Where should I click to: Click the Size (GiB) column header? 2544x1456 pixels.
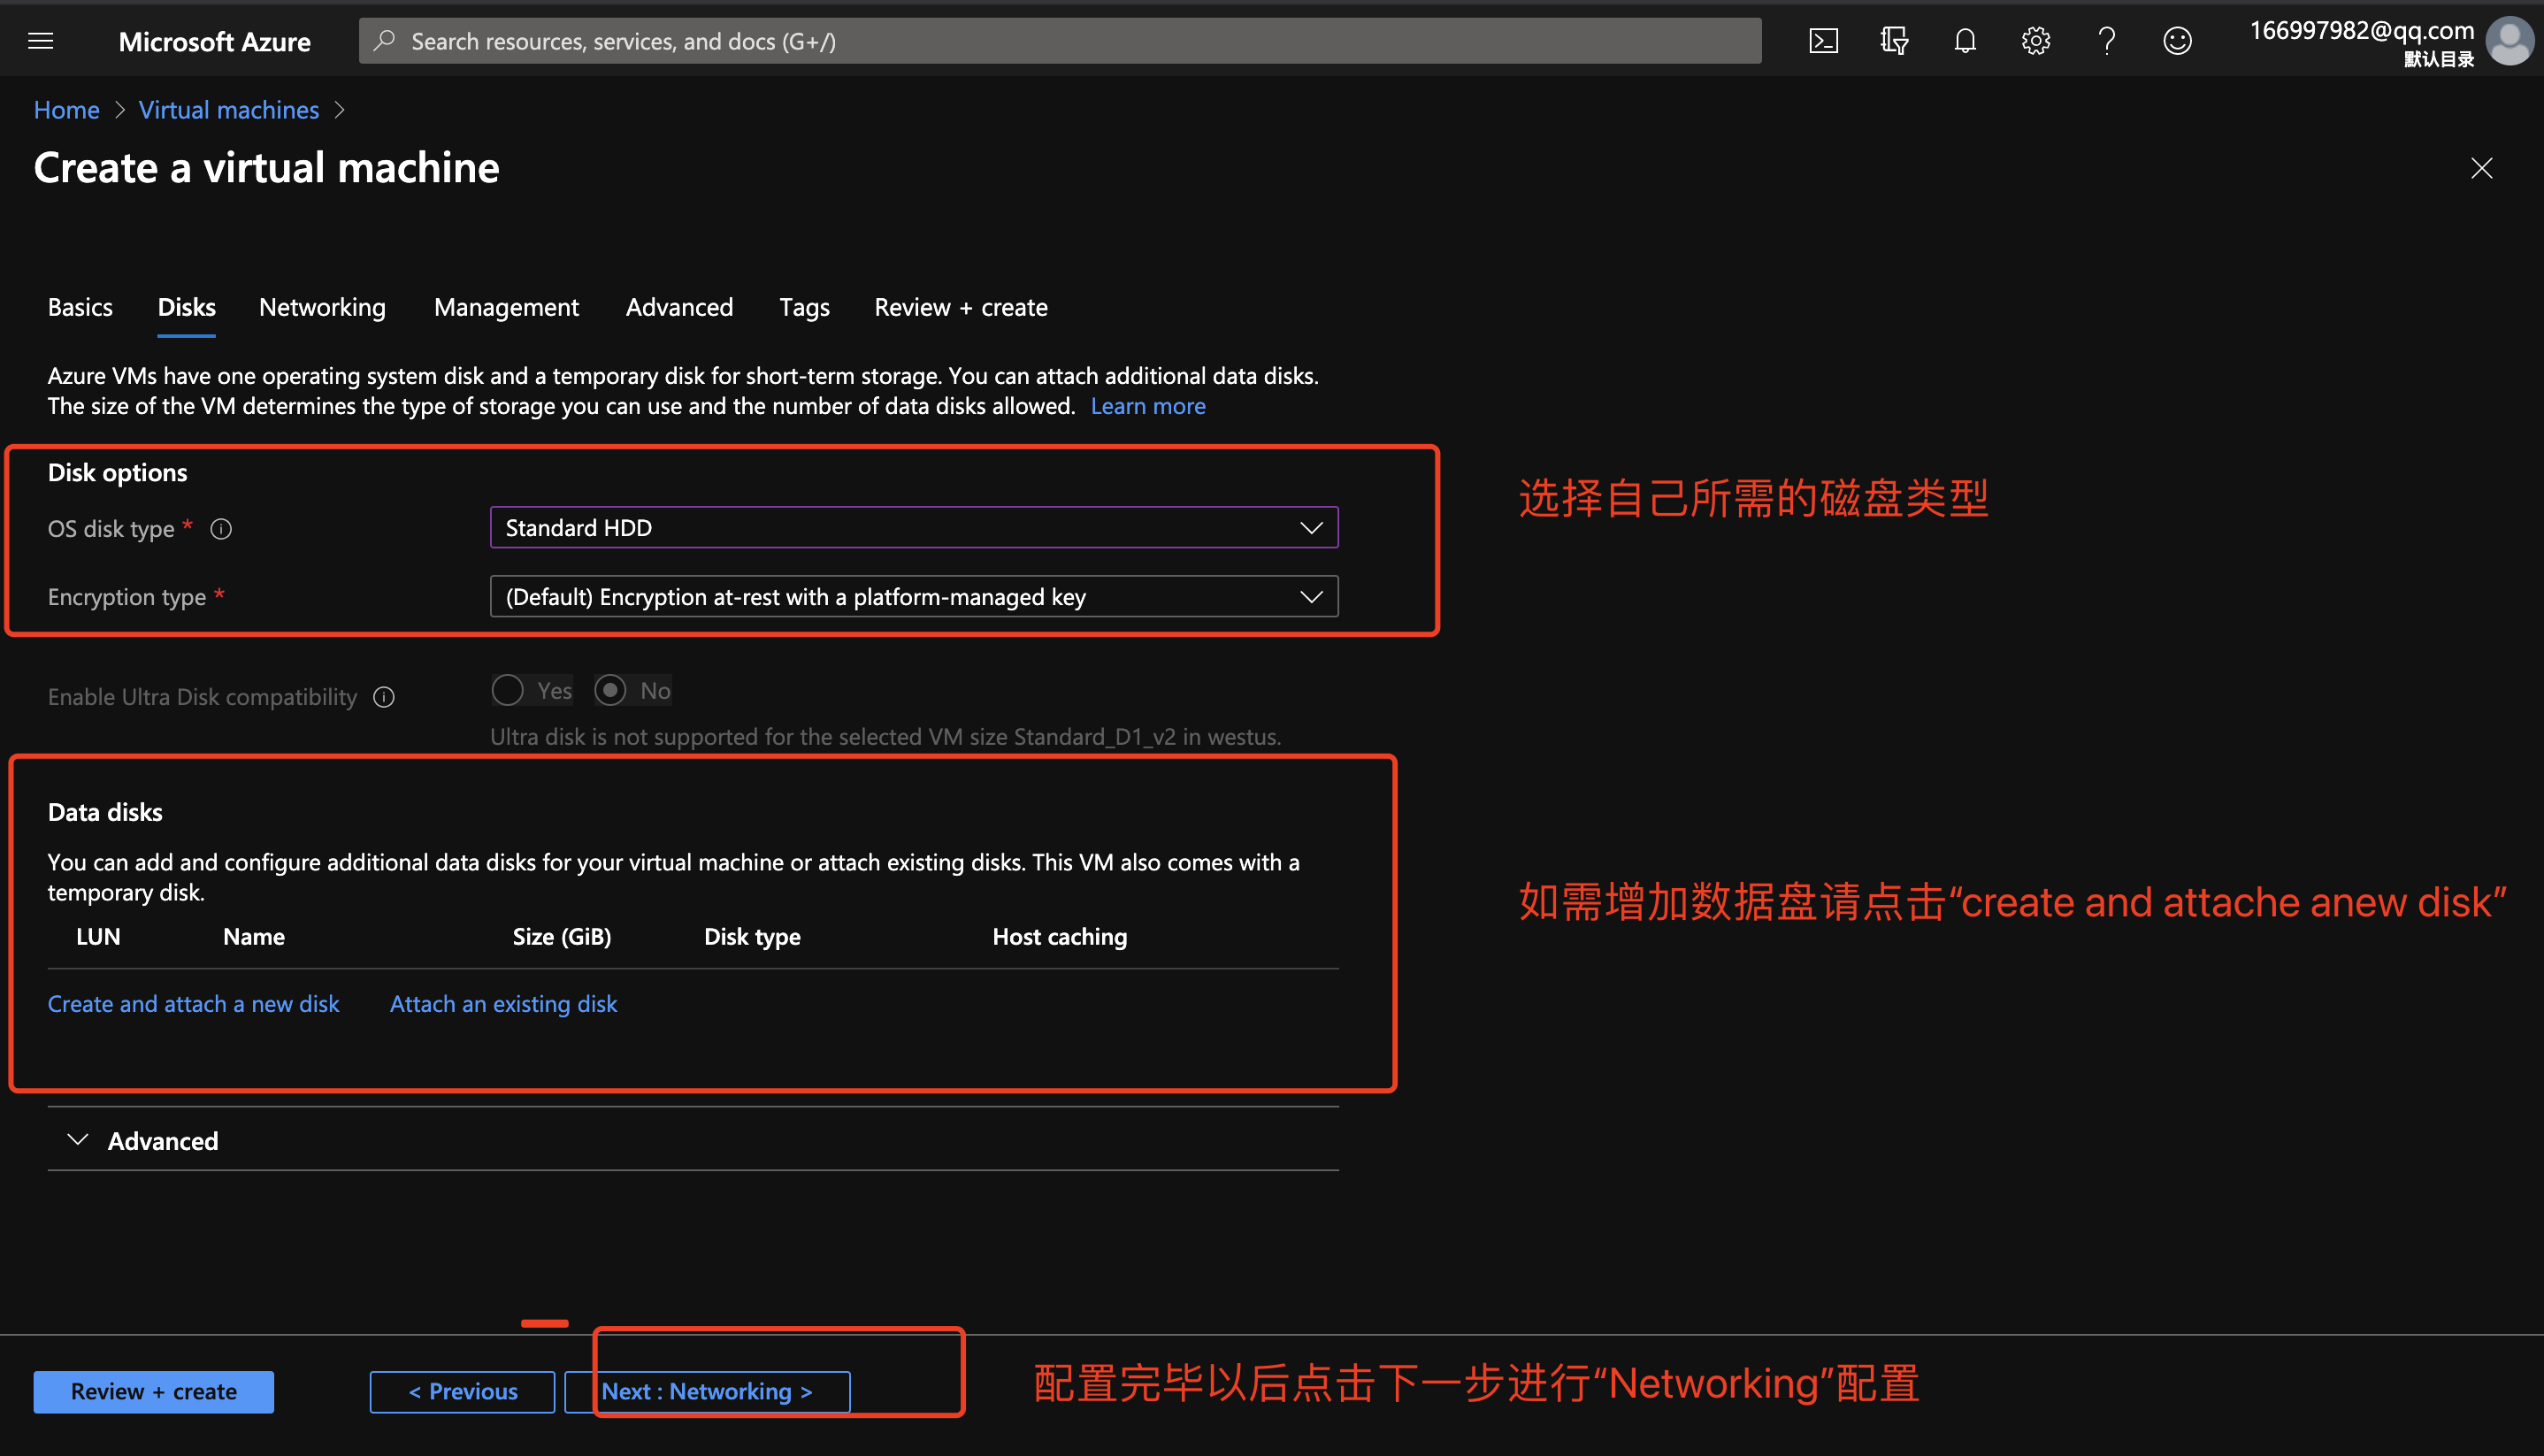click(562, 937)
